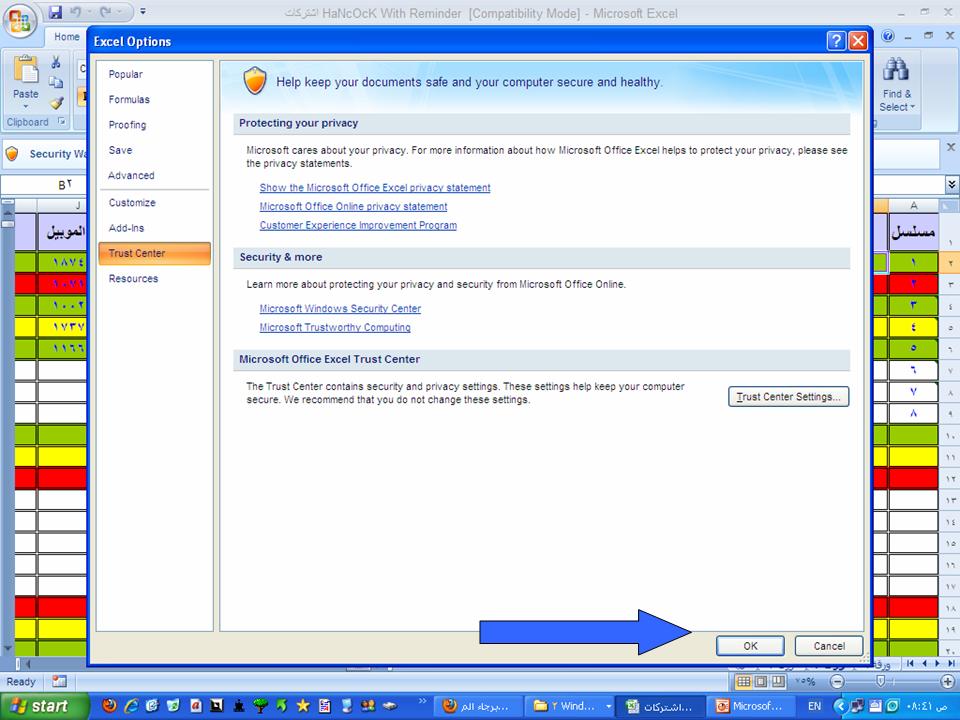This screenshot has height=720, width=960.
Task: Click the Undo arrow icon
Action: coord(75,12)
